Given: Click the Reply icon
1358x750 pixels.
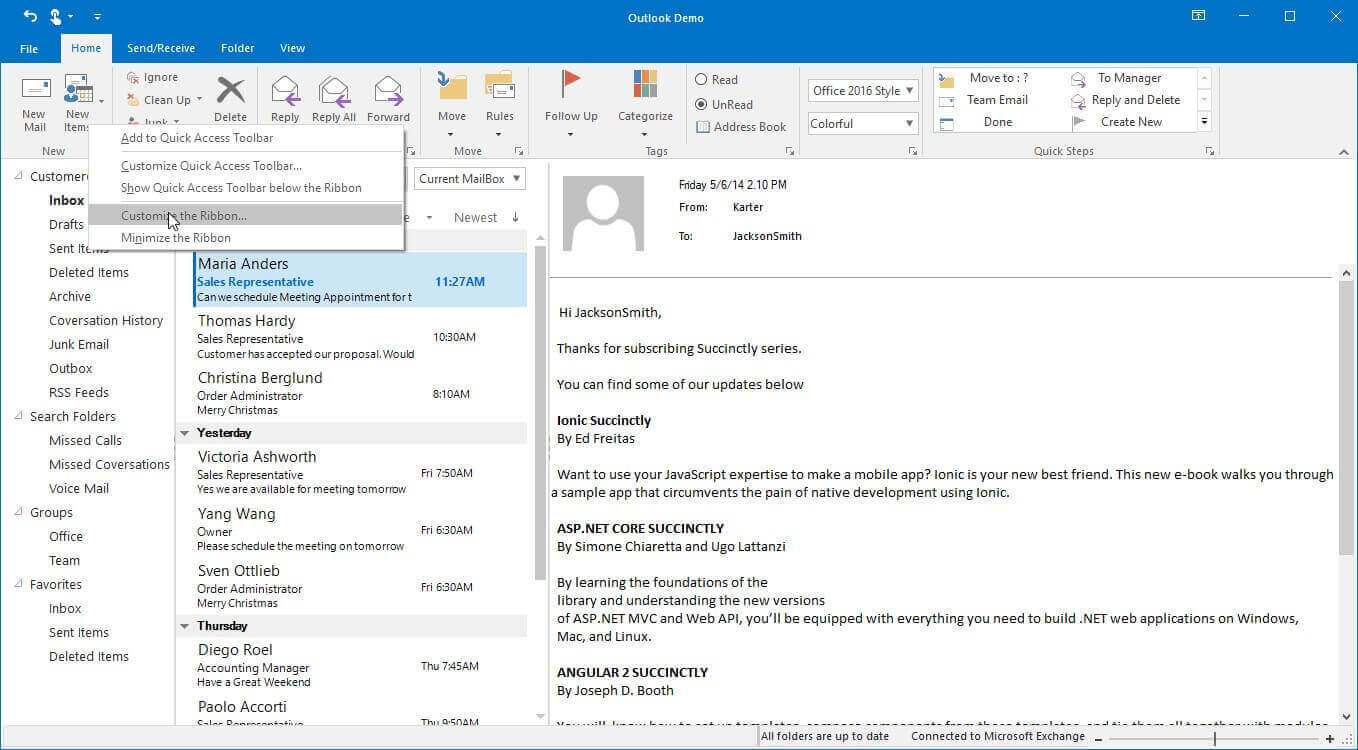Looking at the screenshot, I should tap(285, 91).
